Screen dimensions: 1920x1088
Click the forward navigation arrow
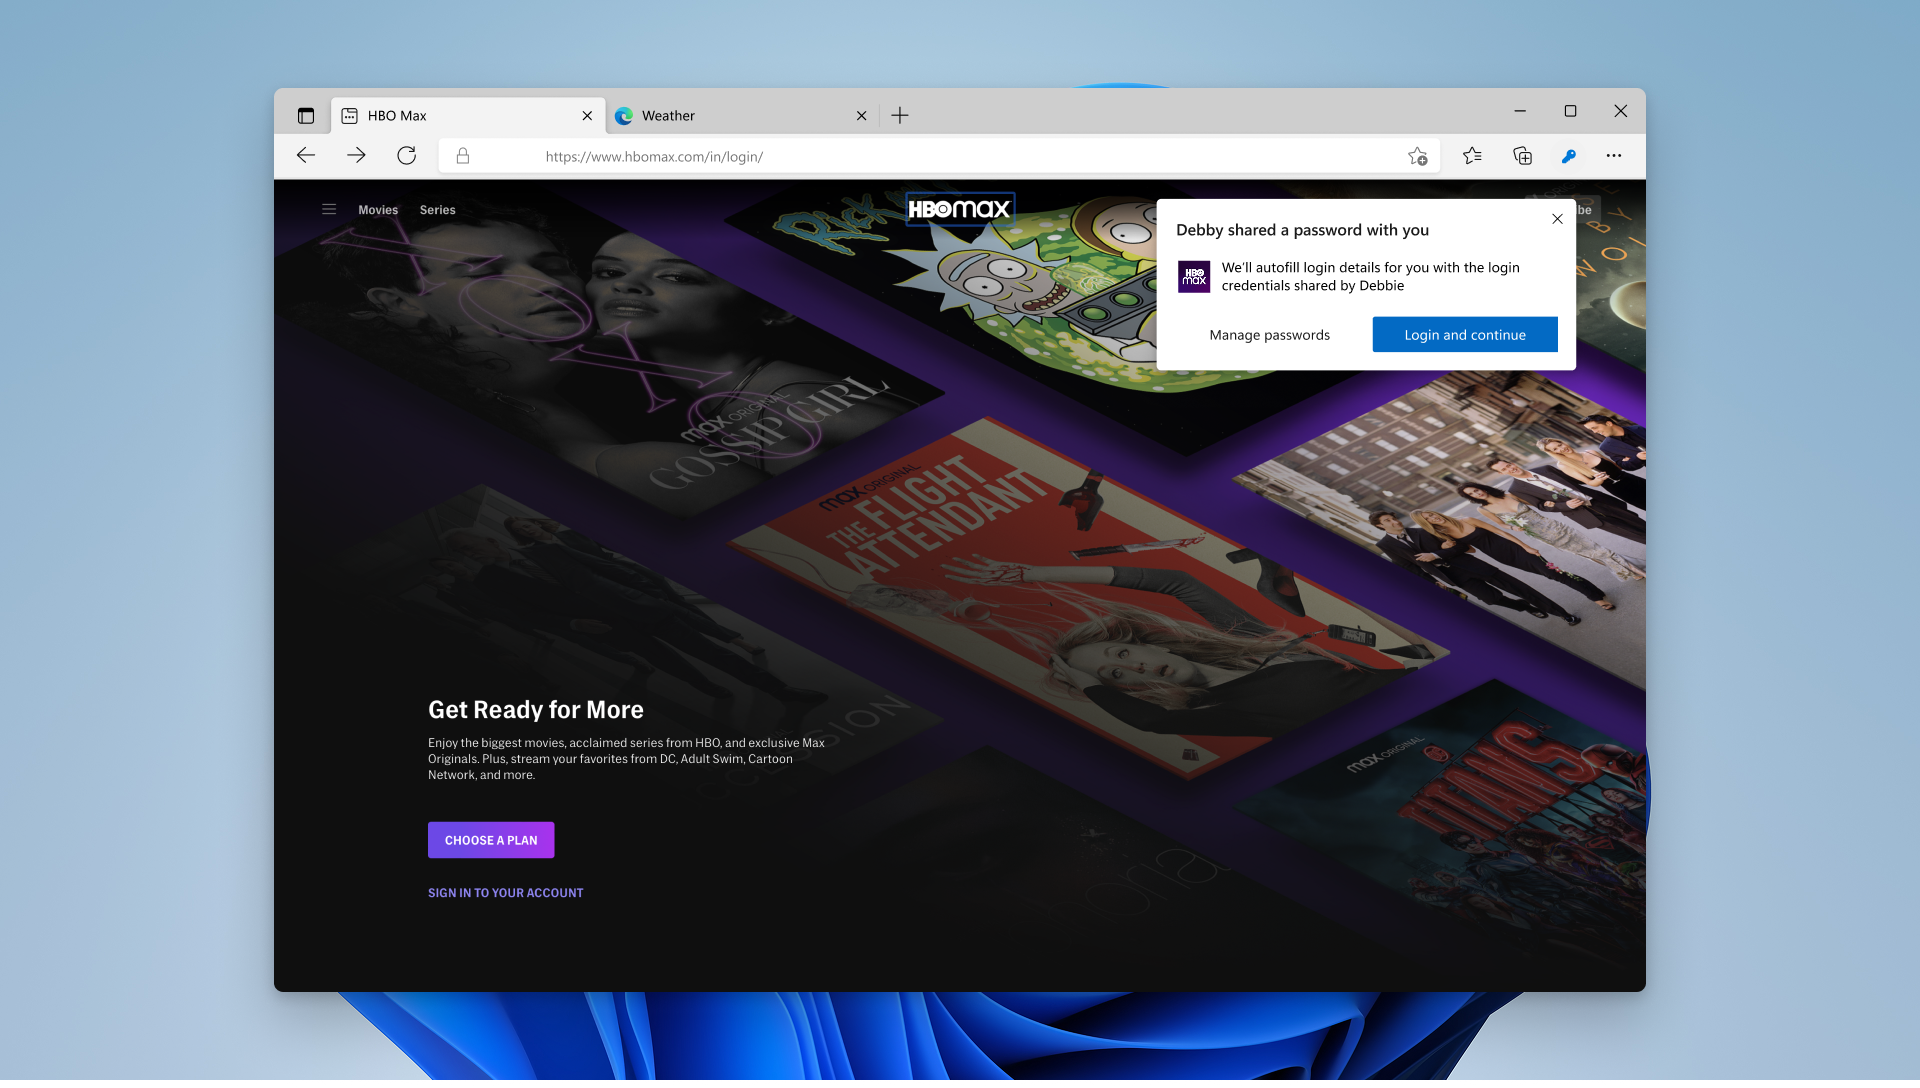[x=356, y=155]
